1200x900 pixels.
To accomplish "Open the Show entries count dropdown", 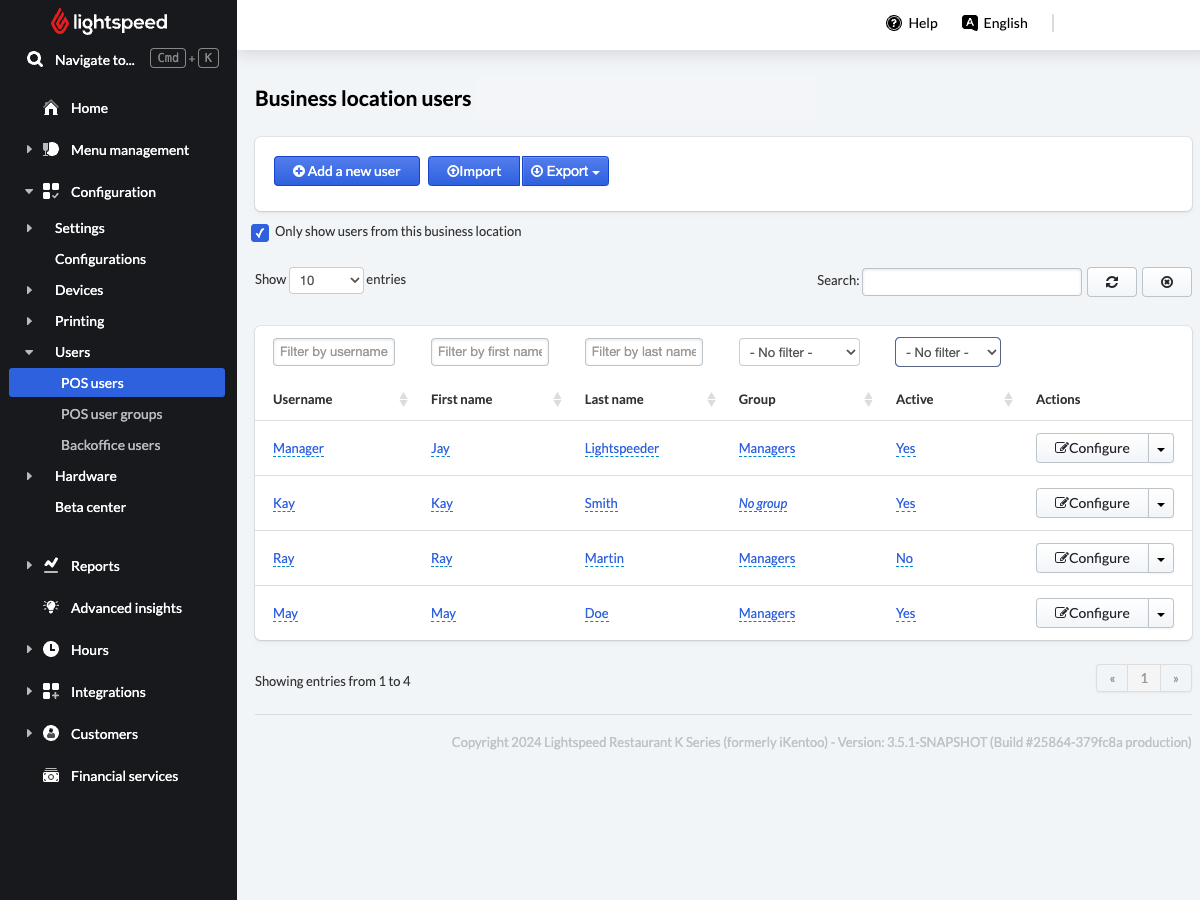I will click(x=326, y=281).
